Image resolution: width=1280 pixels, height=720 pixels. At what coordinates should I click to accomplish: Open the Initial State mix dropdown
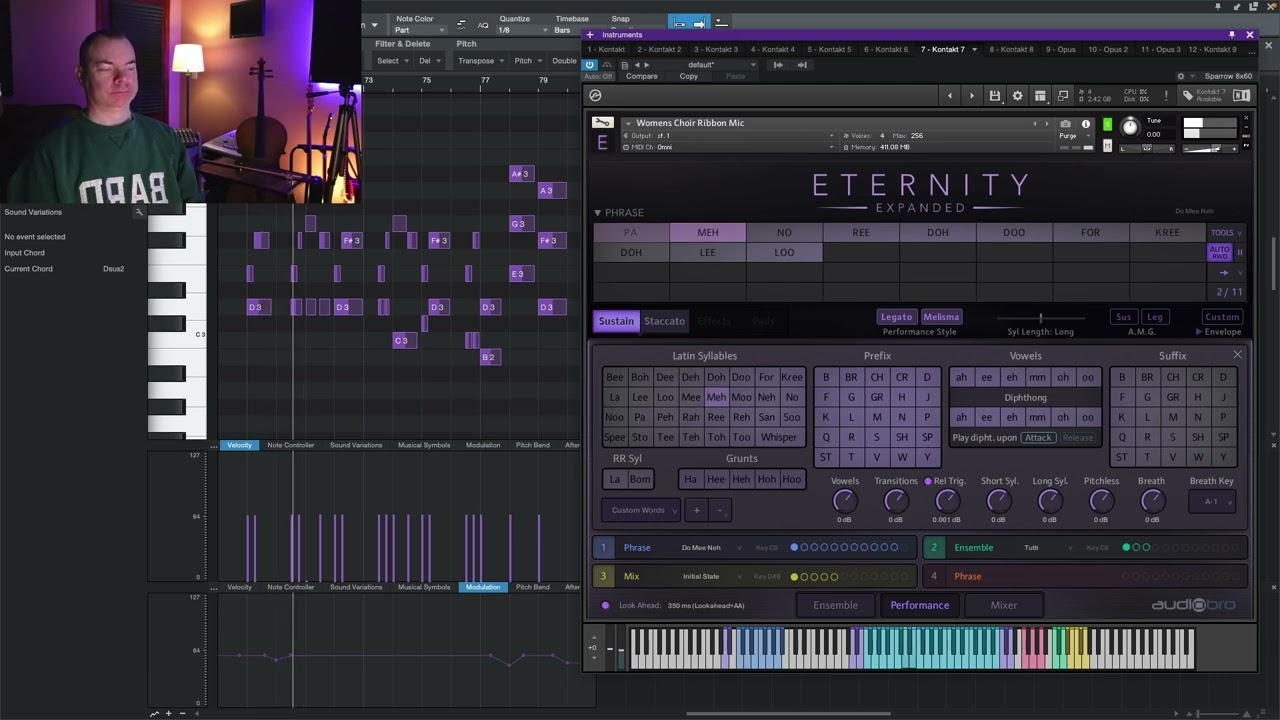(x=712, y=577)
